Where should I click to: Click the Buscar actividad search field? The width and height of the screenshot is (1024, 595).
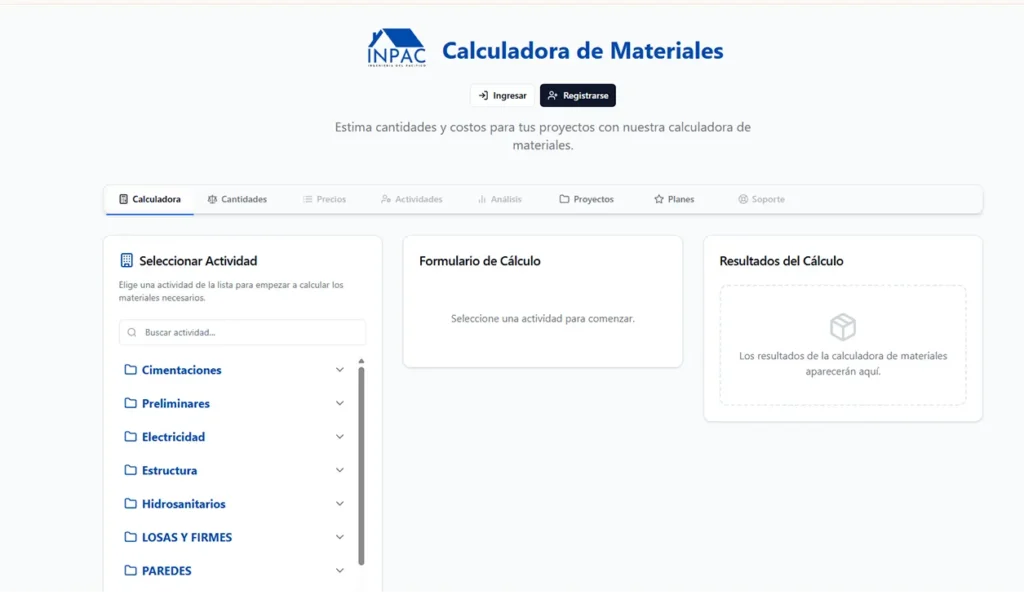coord(242,332)
